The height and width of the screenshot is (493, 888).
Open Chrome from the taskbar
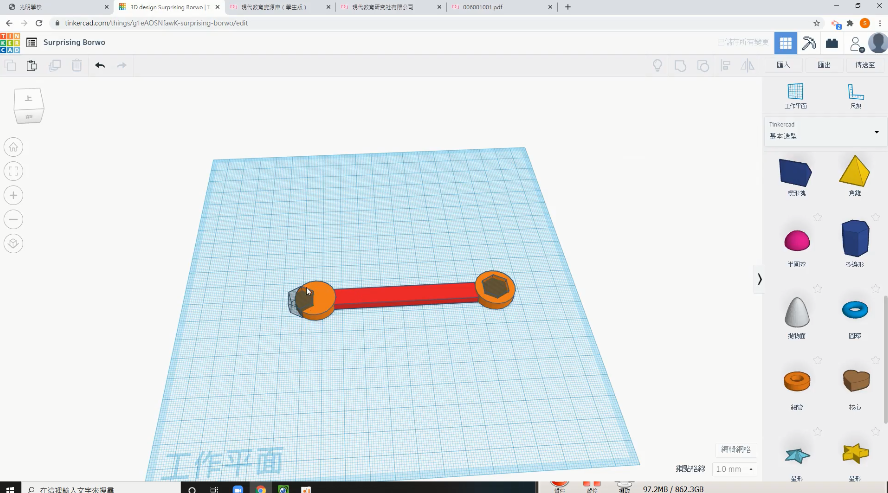click(x=261, y=489)
